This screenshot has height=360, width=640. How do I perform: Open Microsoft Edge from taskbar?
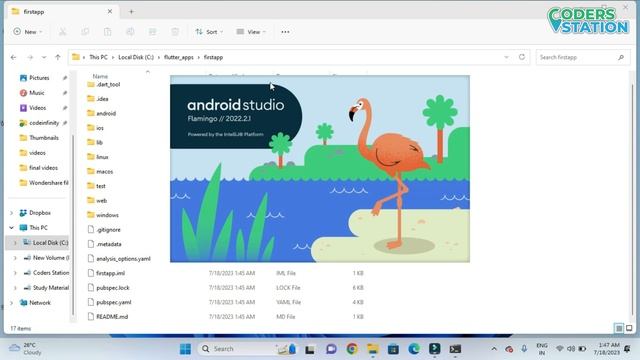tap(414, 349)
